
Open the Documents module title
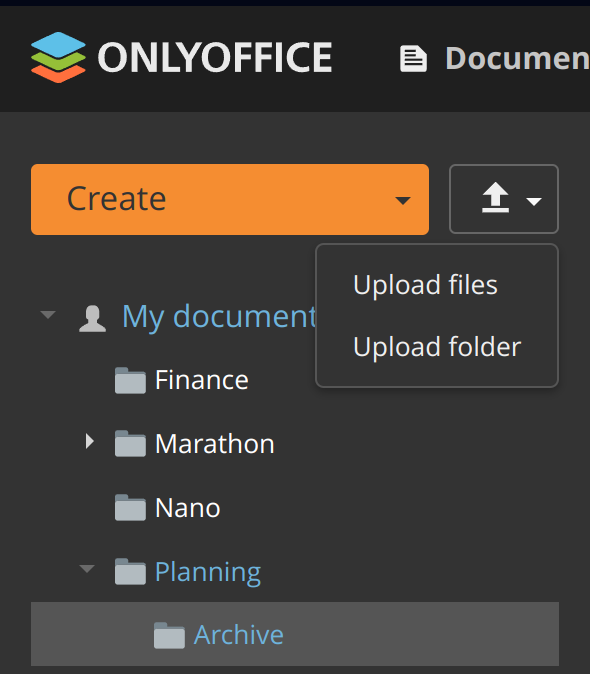click(517, 58)
